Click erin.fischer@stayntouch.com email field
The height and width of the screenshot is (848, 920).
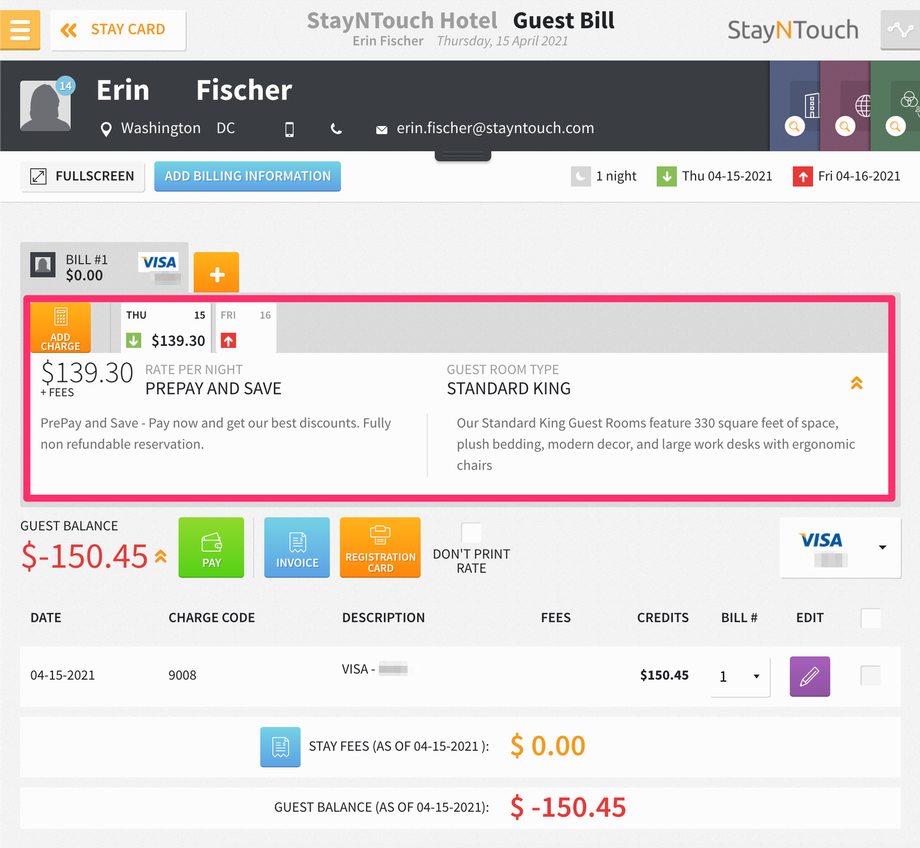tap(495, 128)
